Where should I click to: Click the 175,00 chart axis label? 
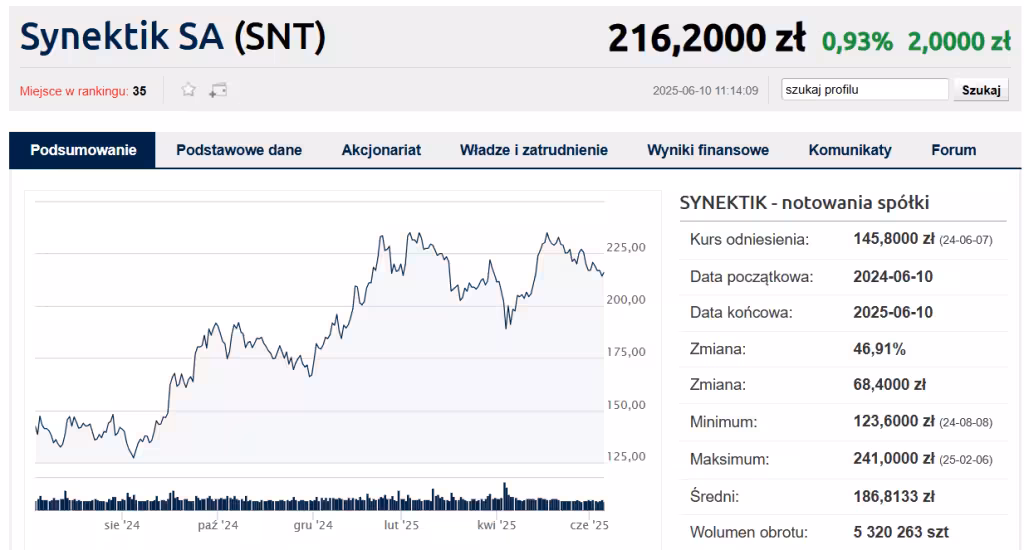pyautogui.click(x=626, y=352)
